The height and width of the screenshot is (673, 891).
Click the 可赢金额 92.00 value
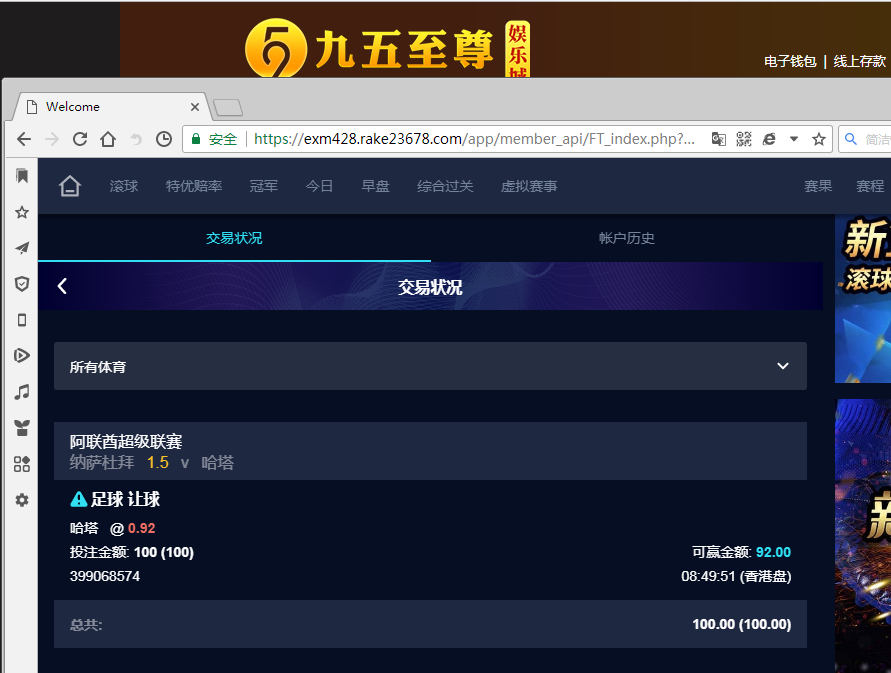773,552
